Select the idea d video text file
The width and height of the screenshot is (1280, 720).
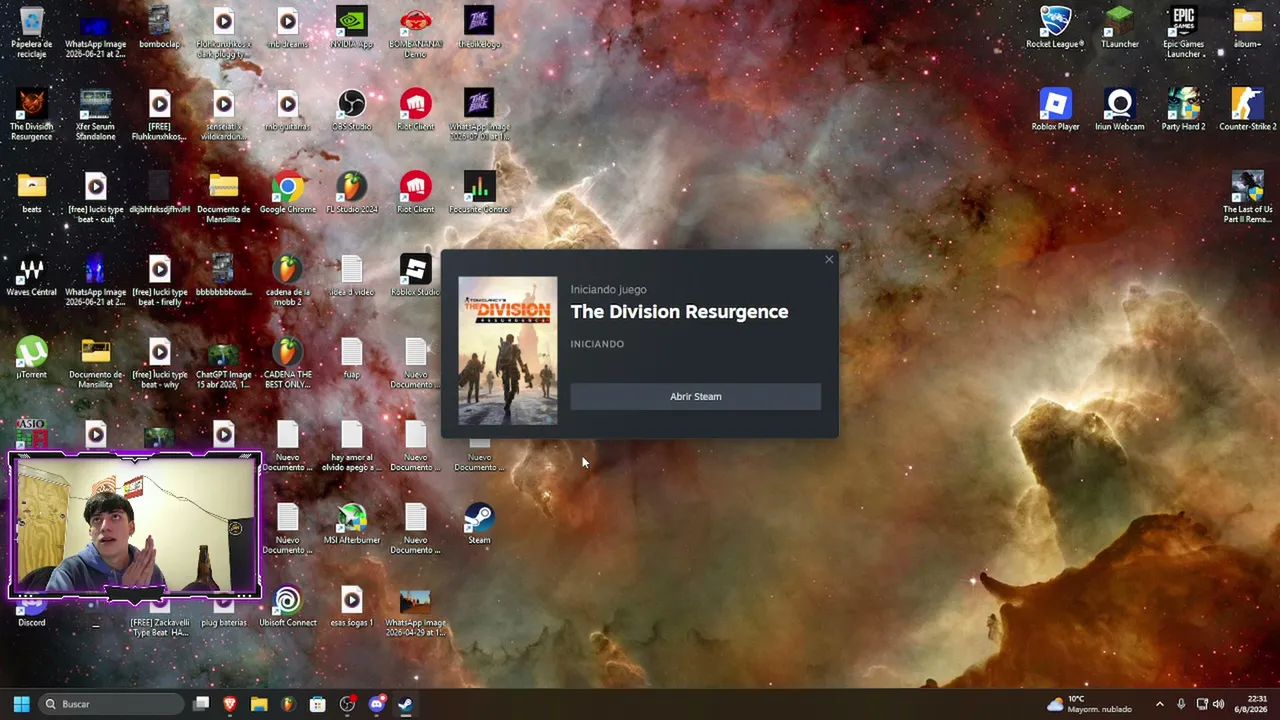352,276
